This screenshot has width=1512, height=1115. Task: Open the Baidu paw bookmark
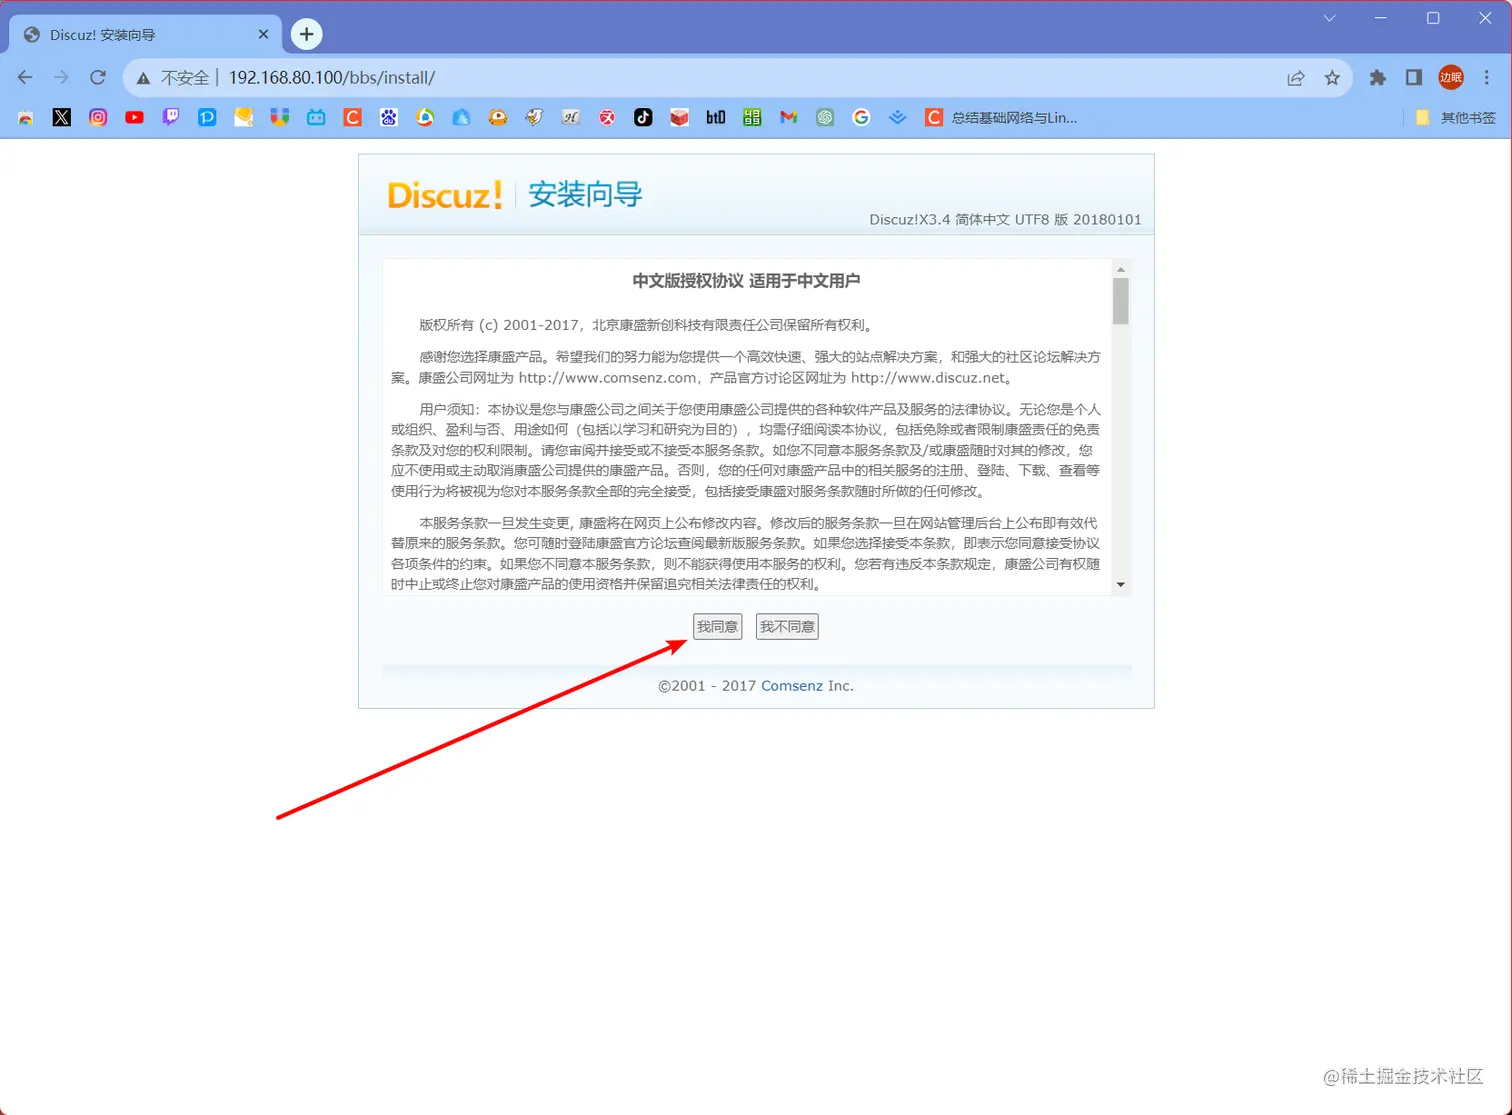click(x=389, y=117)
